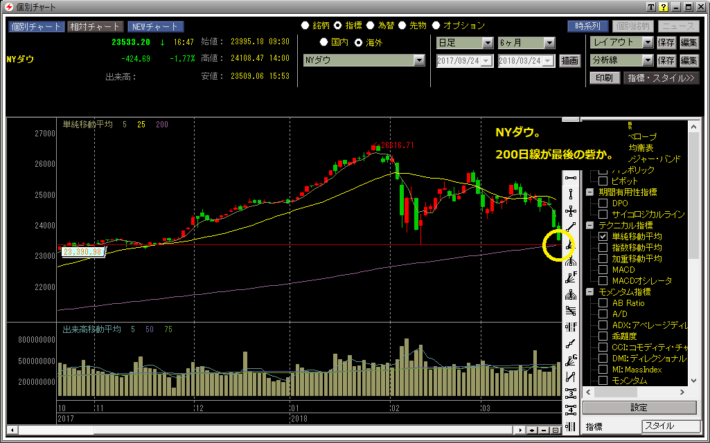This screenshot has width=710, height=443.
Task: Check the 指数移動平均 checkbox
Action: click(x=603, y=247)
